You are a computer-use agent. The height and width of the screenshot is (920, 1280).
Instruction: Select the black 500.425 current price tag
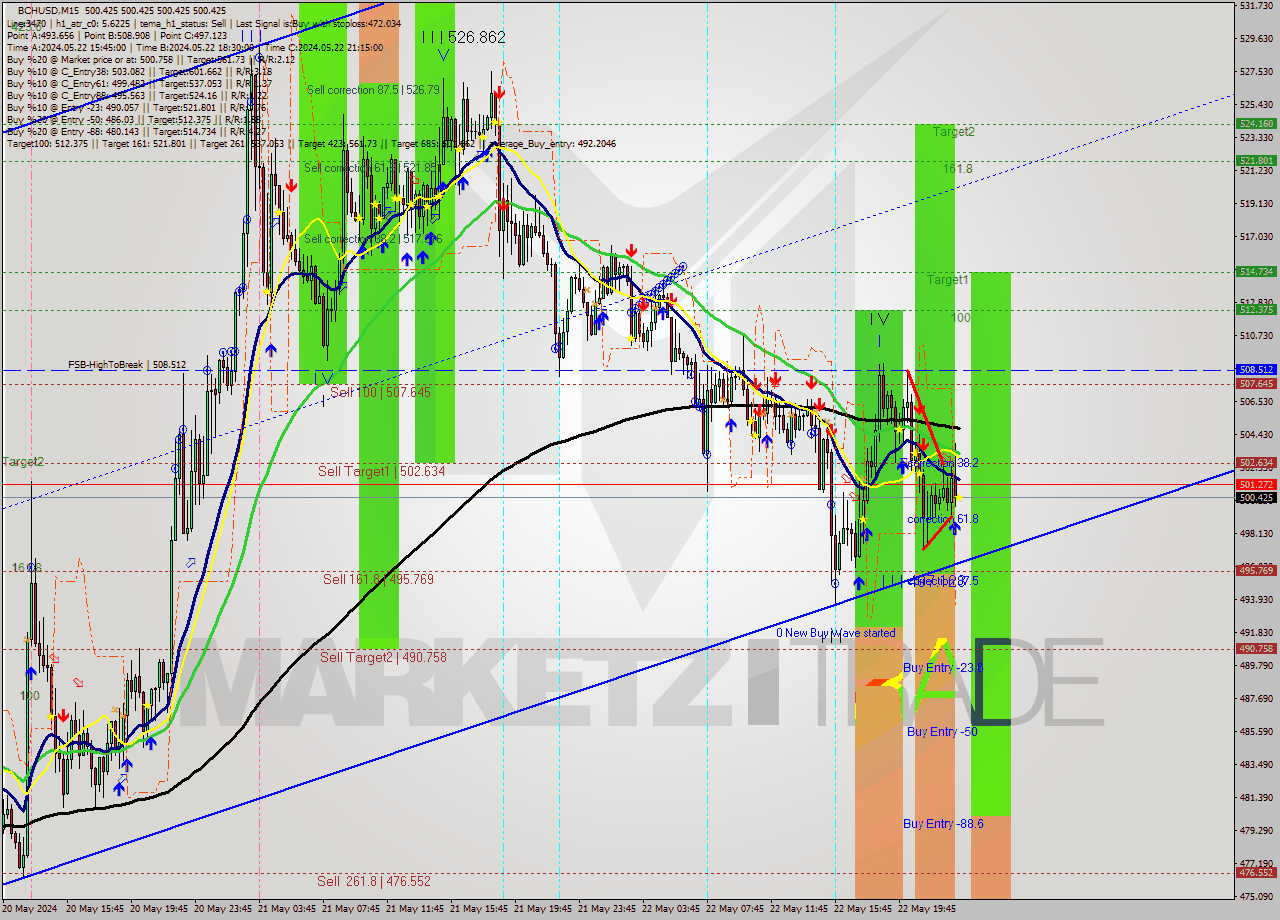[x=1256, y=497]
